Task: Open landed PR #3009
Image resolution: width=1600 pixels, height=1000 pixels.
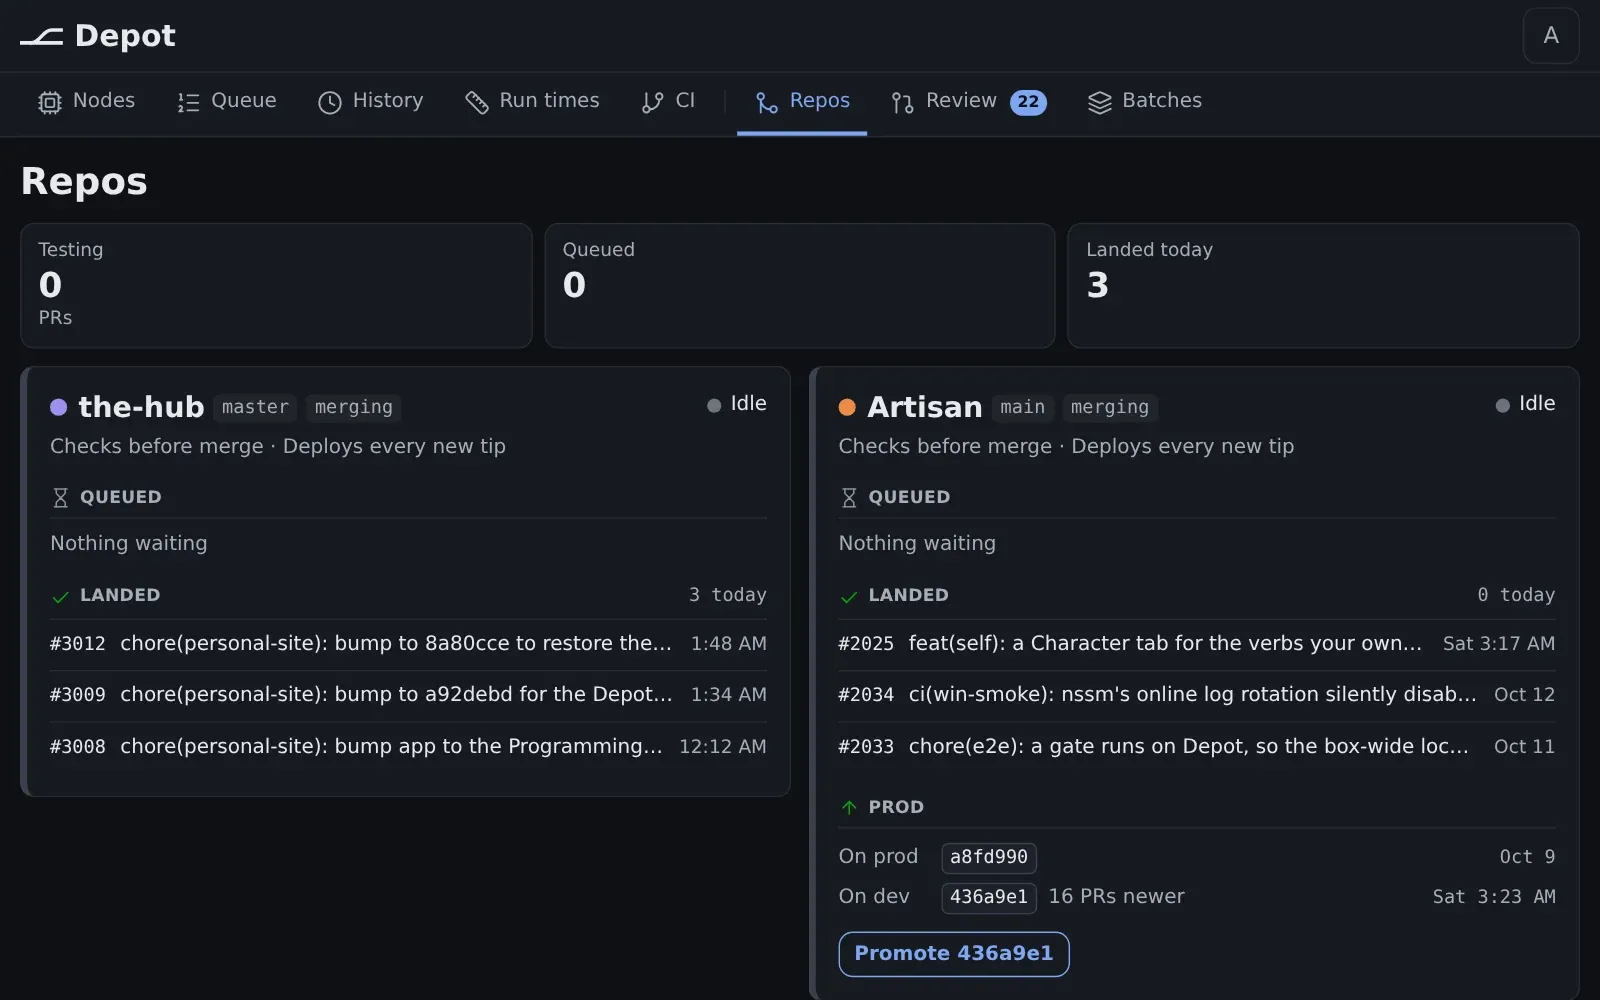Action: pyautogui.click(x=408, y=695)
